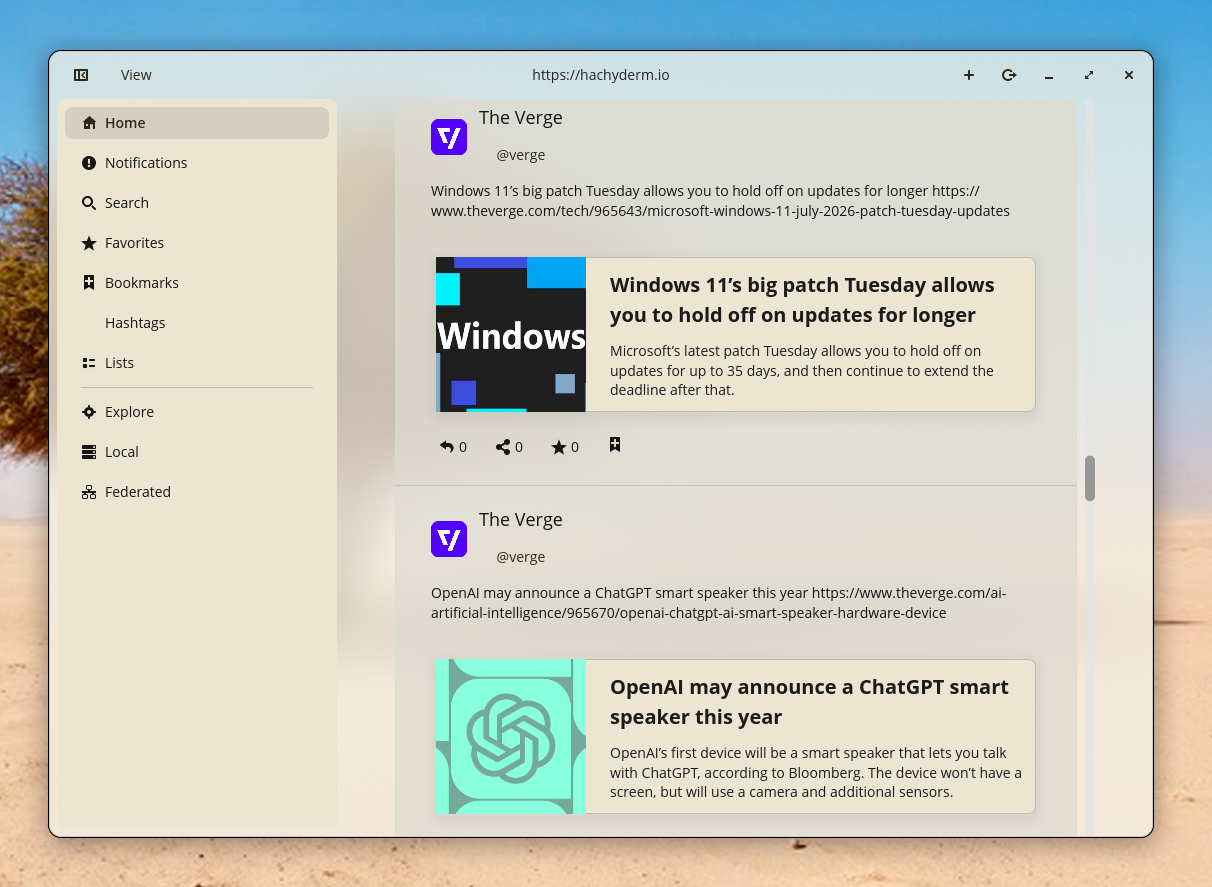Image resolution: width=1212 pixels, height=887 pixels.
Task: Open Hashtags page
Action: (197, 323)
